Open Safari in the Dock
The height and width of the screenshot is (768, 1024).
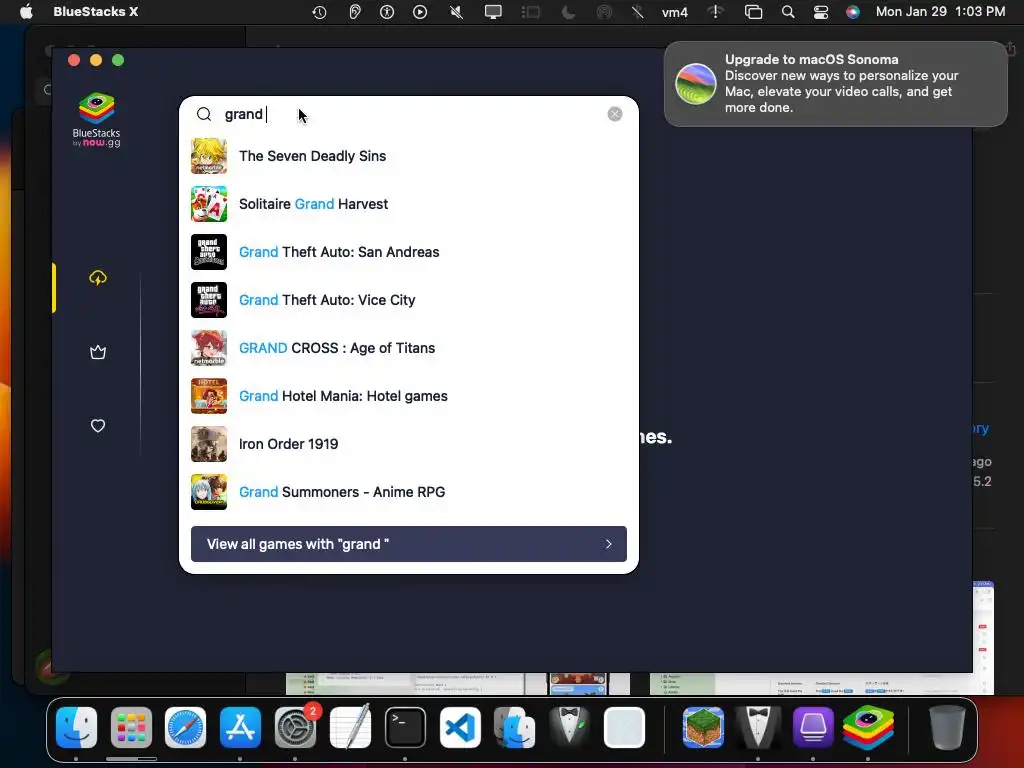(x=185, y=727)
